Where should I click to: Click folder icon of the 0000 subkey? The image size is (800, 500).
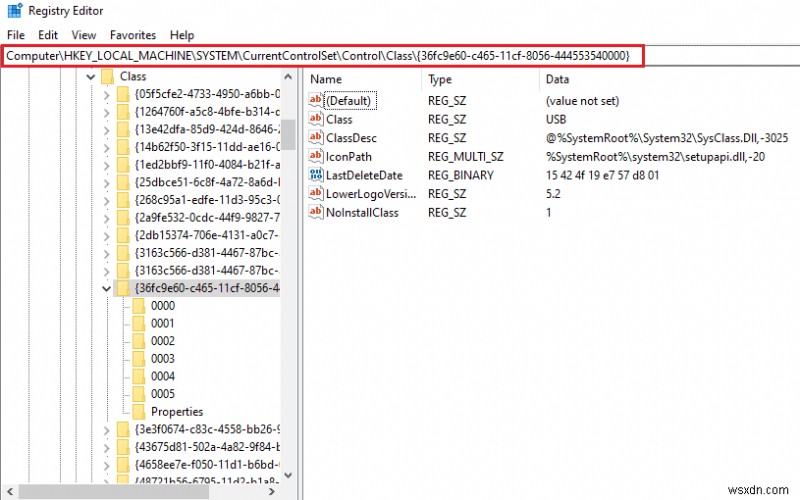(x=139, y=306)
